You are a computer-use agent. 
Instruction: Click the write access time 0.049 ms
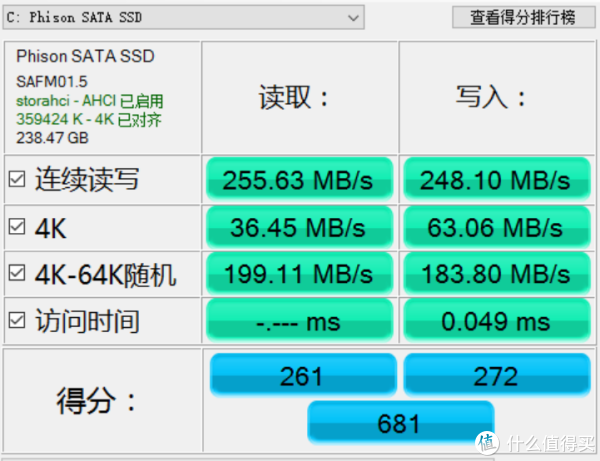497,321
